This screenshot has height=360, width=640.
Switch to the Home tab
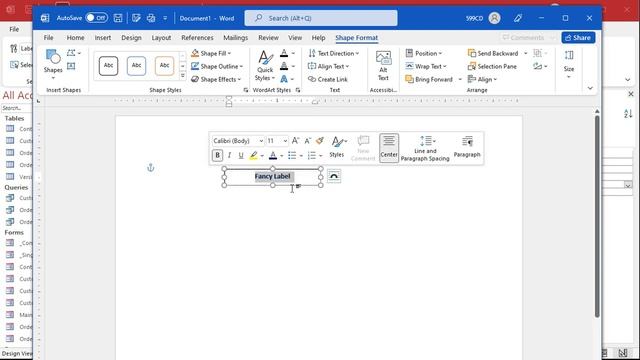pyautogui.click(x=76, y=38)
